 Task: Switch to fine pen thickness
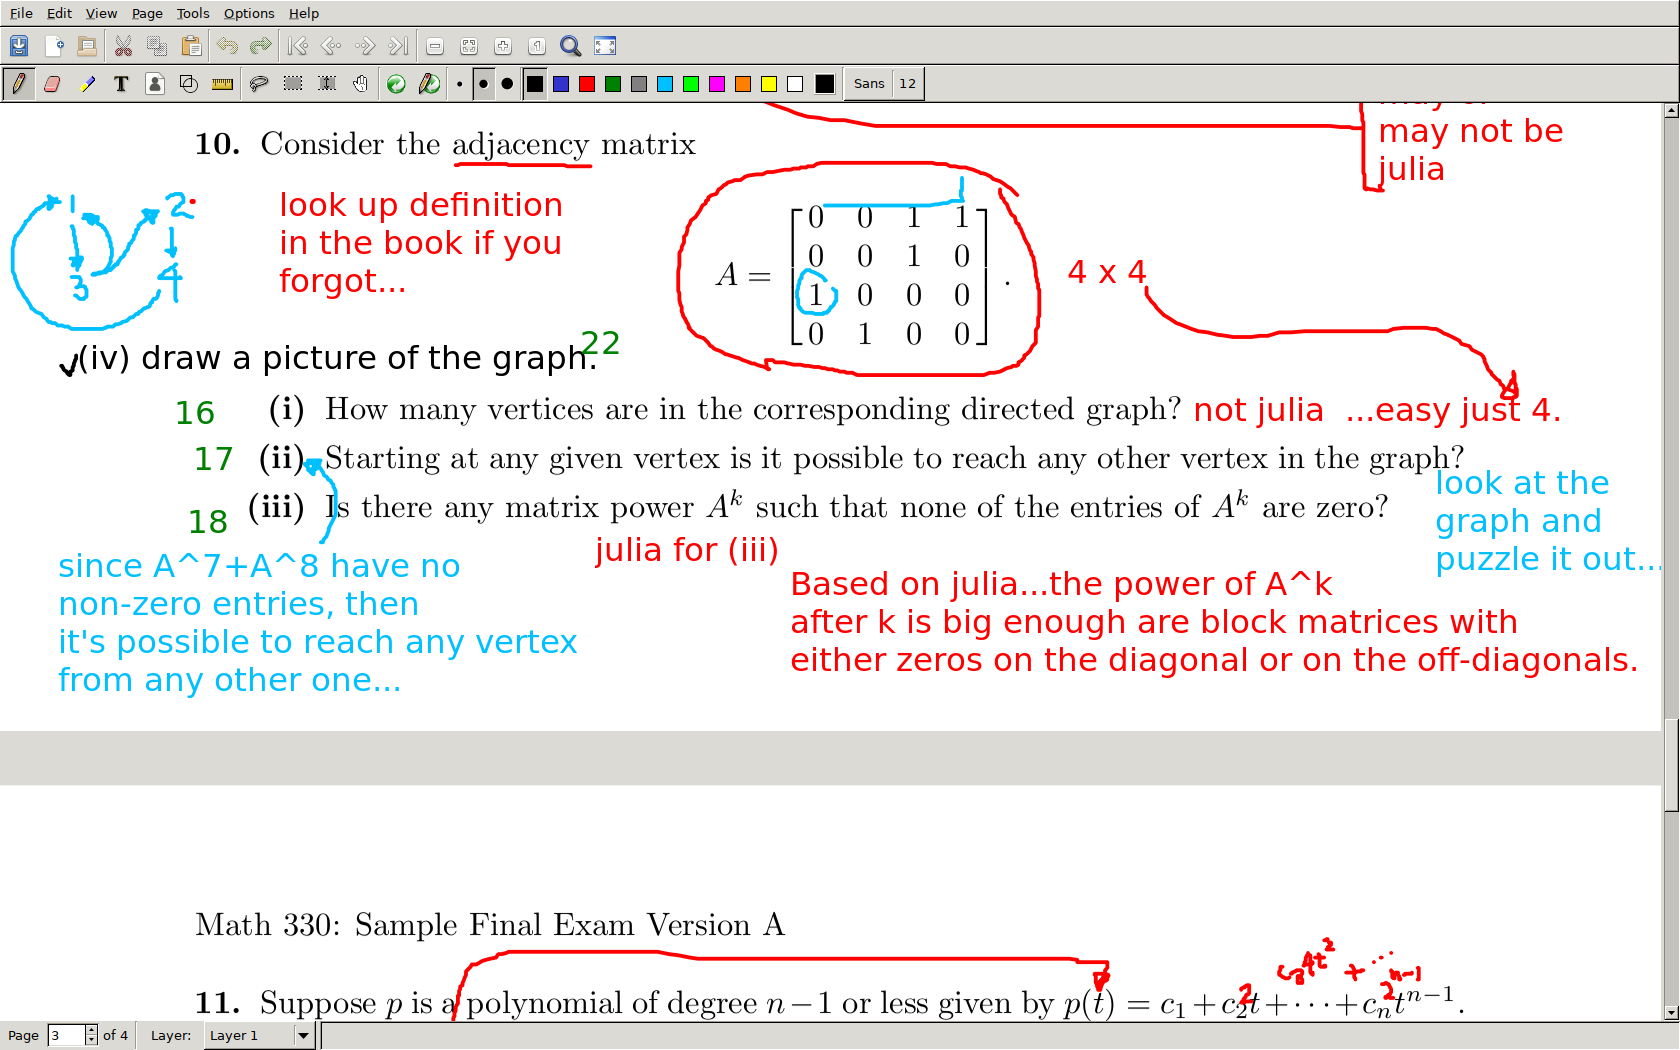coord(459,84)
